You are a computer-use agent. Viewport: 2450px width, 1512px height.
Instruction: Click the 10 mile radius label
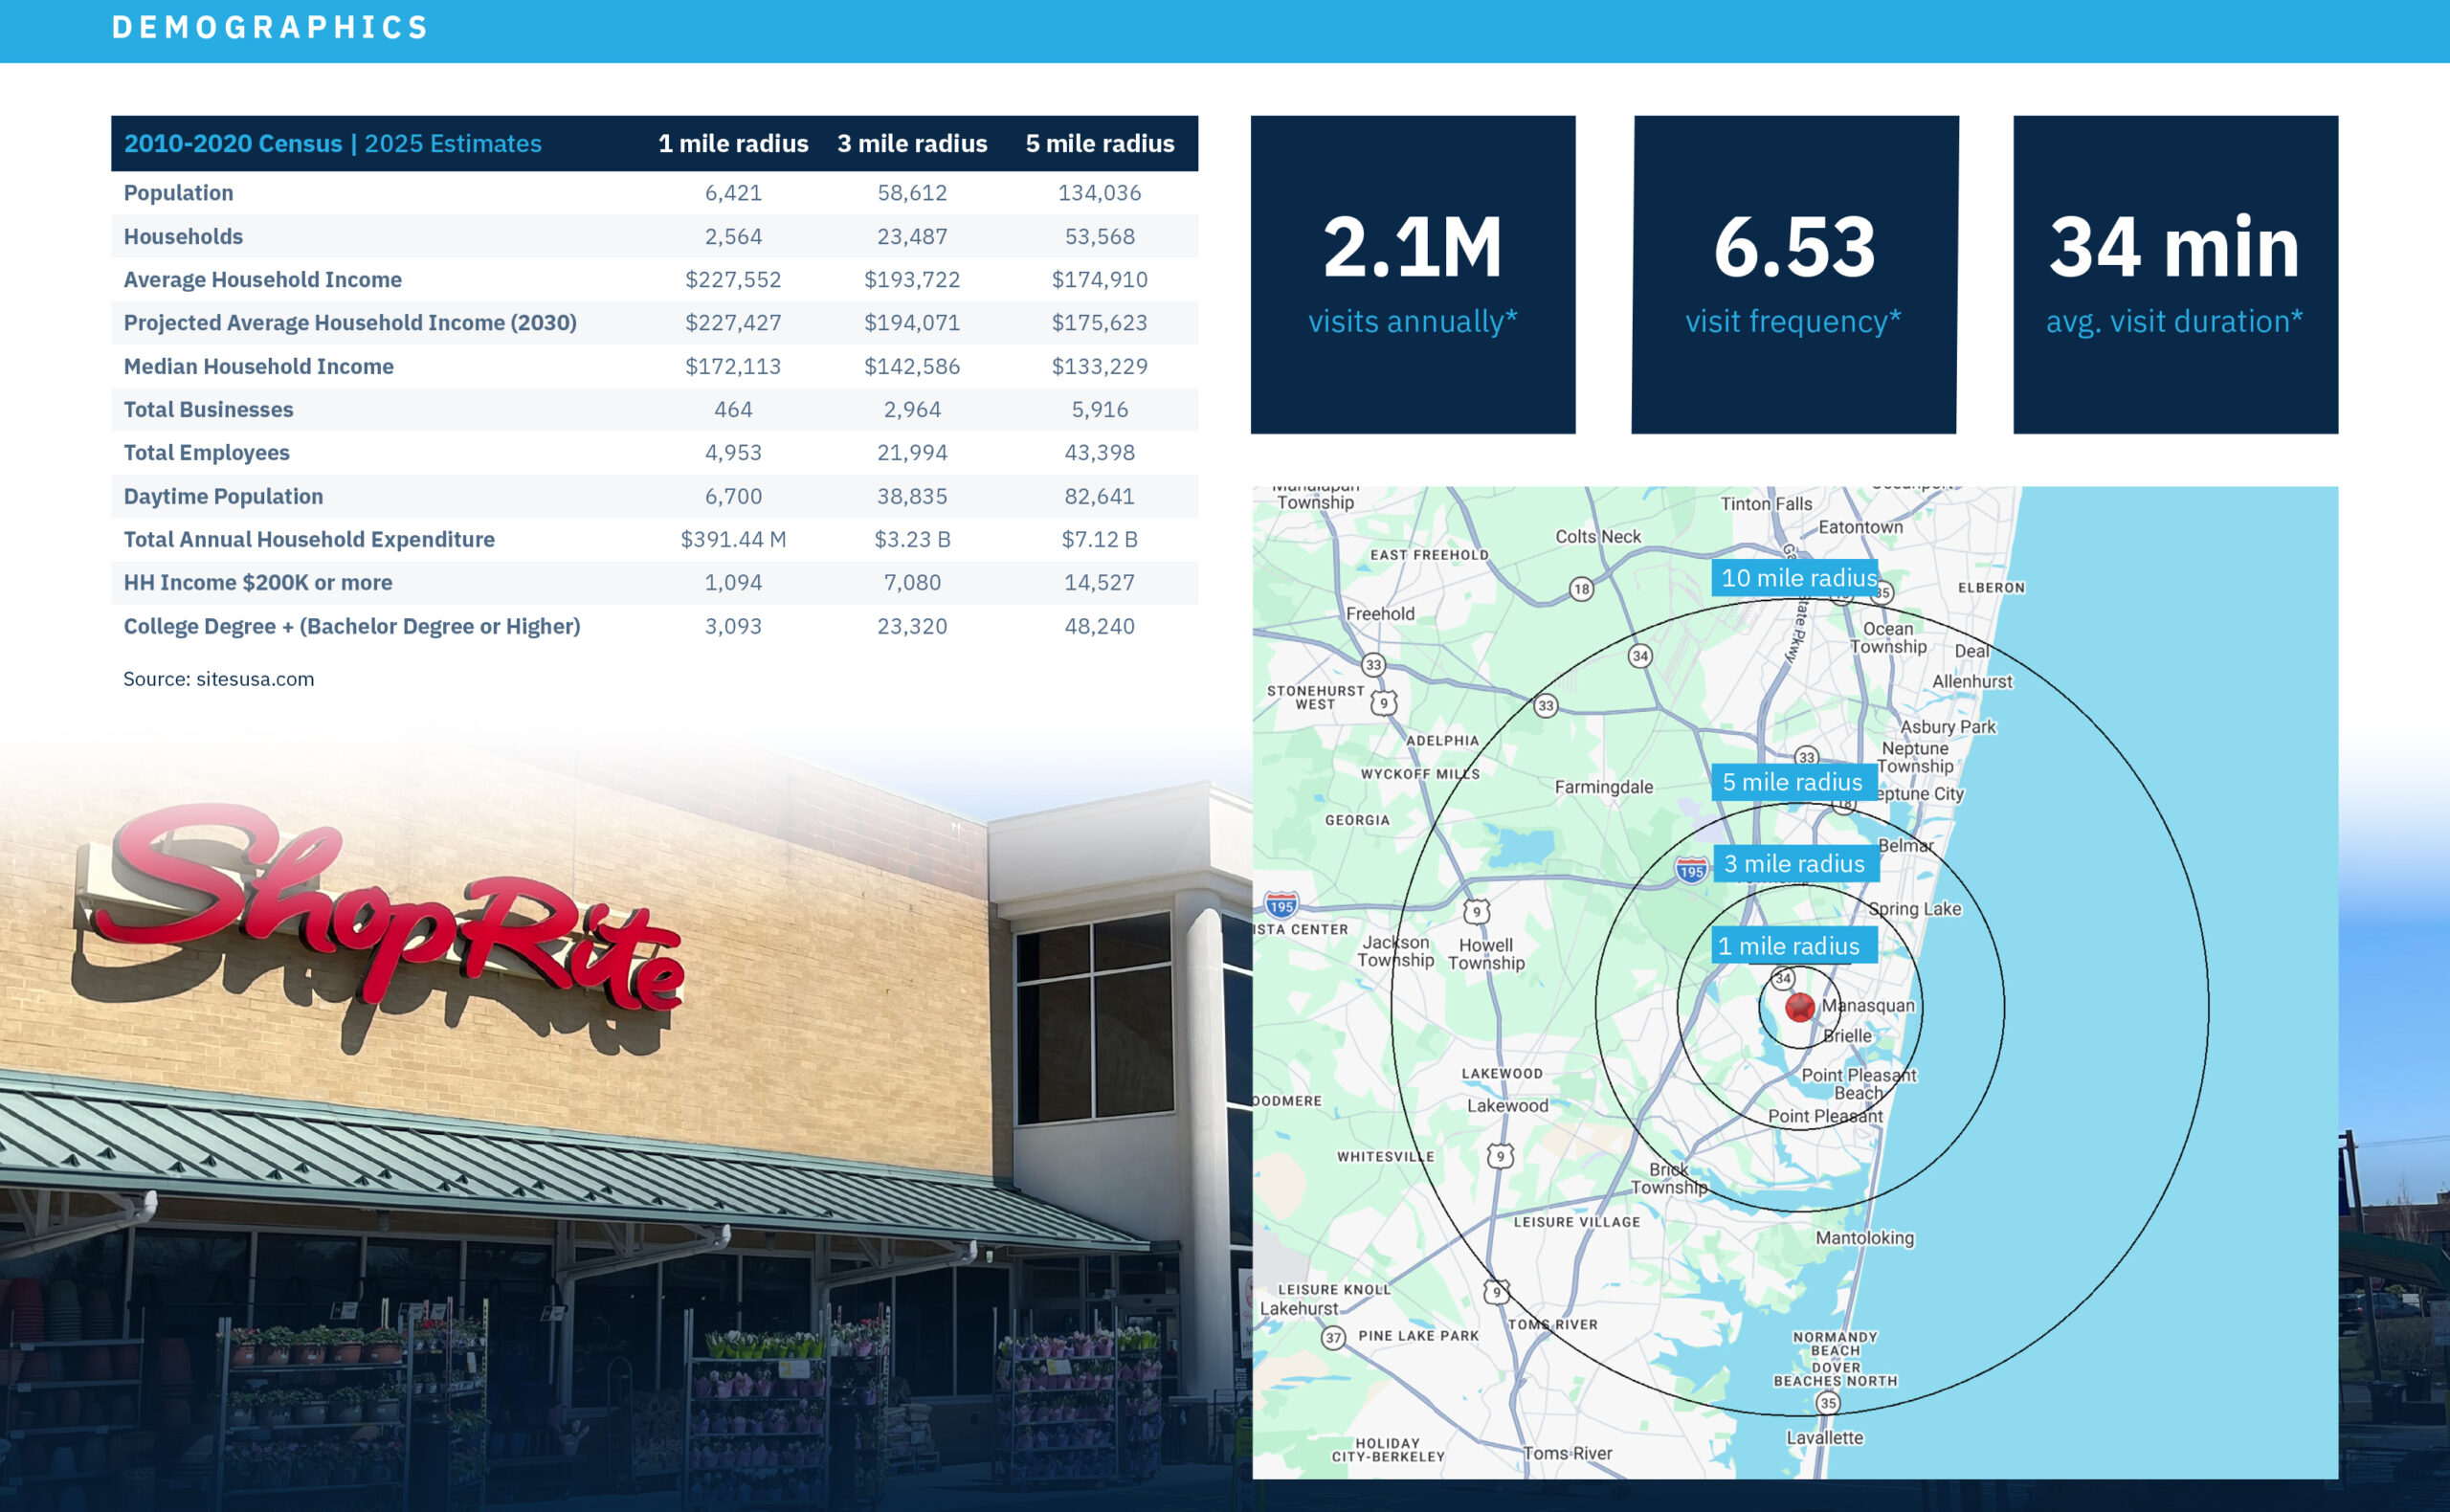tap(1797, 578)
